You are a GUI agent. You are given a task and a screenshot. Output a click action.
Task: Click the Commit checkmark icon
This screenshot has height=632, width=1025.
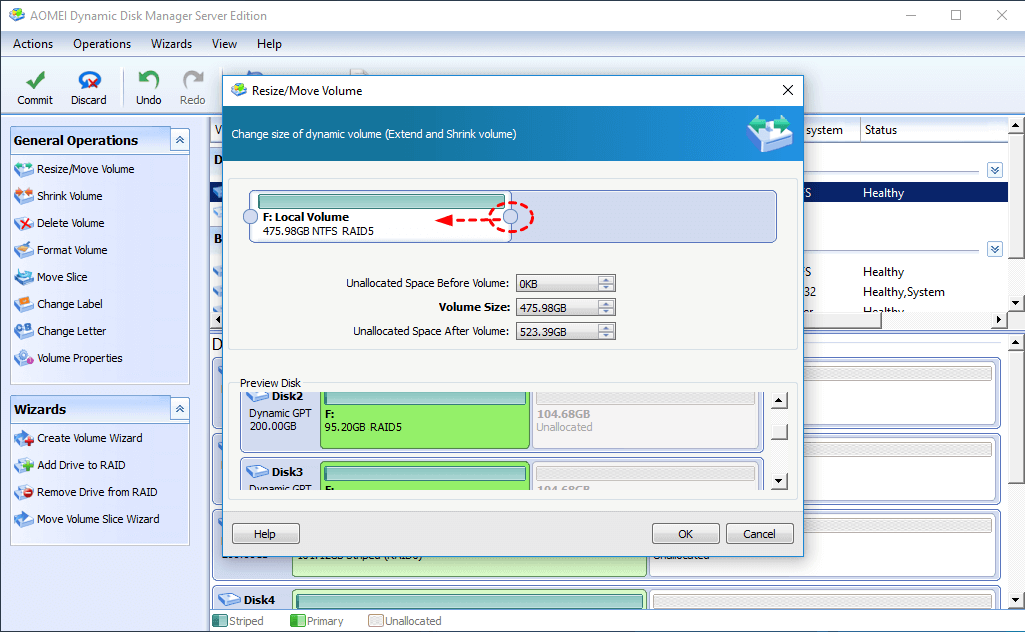pos(35,80)
